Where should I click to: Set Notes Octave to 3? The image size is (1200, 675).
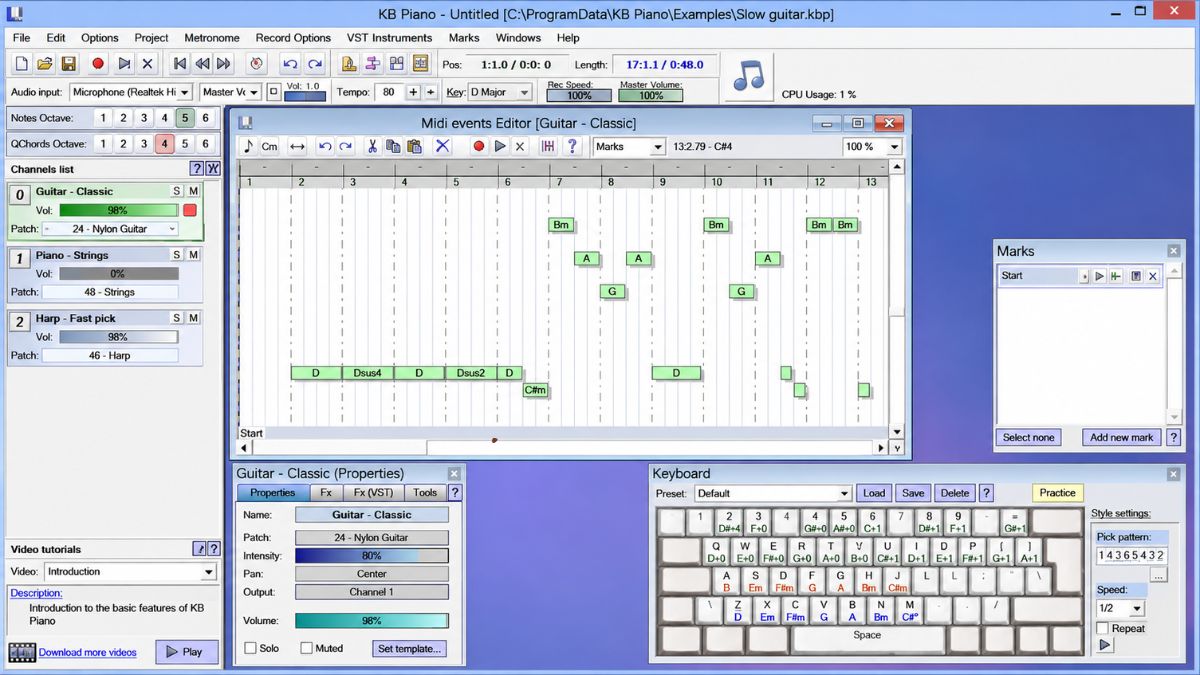point(144,118)
